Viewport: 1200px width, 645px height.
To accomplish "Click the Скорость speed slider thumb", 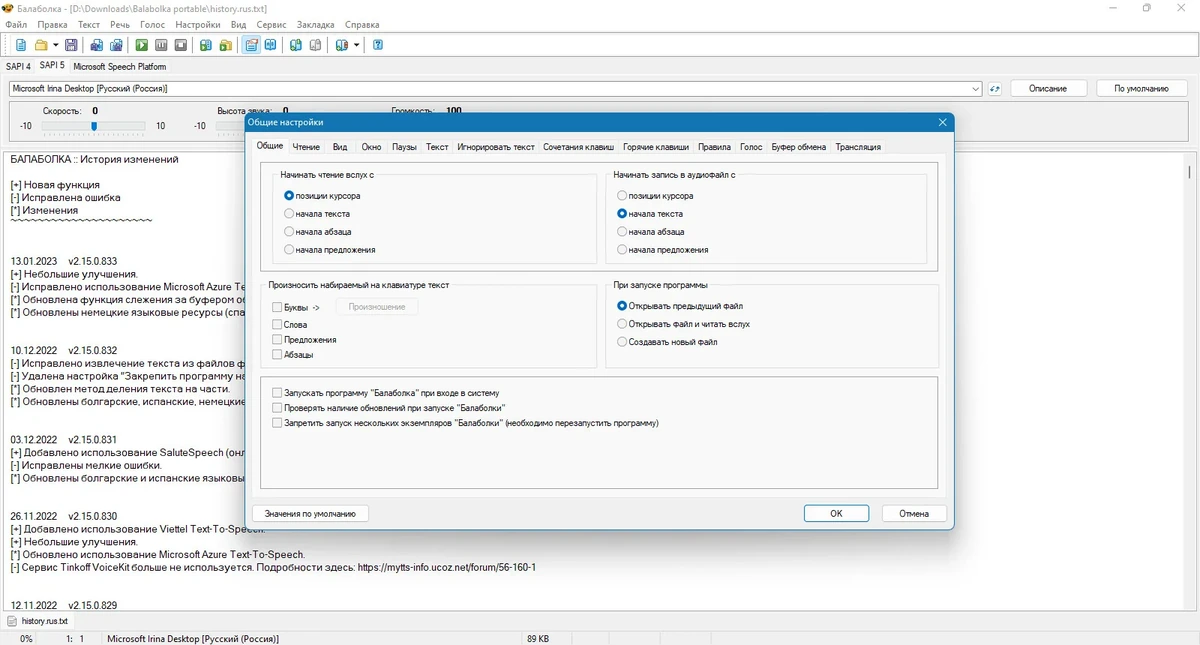I will pyautogui.click(x=93, y=126).
